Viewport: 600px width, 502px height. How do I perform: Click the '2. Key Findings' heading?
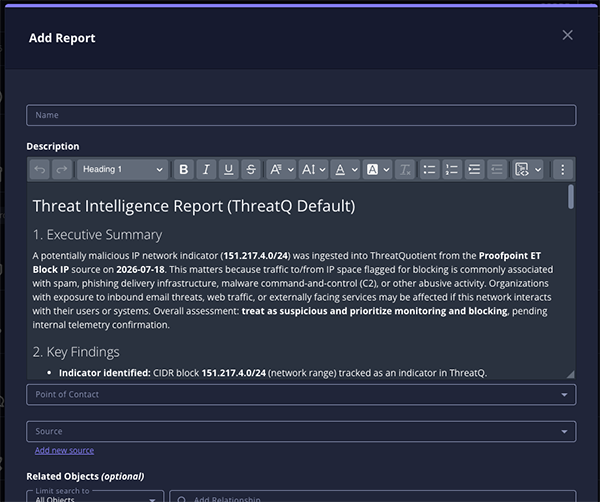76,352
